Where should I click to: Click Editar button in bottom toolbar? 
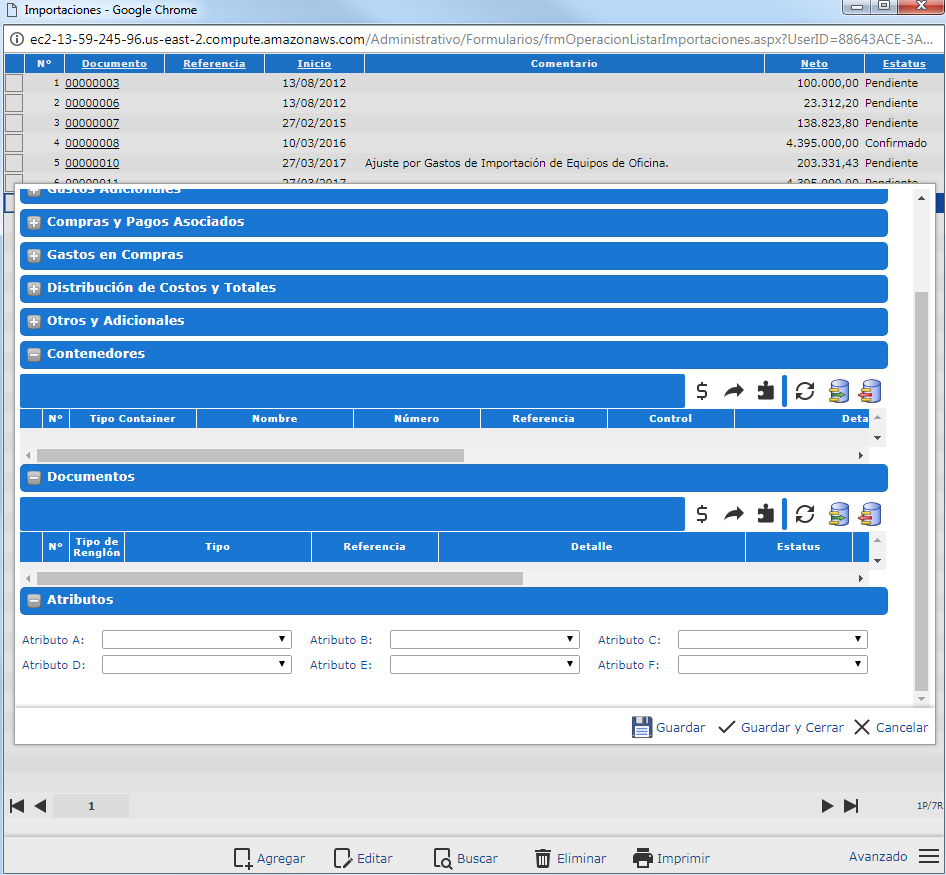[363, 858]
